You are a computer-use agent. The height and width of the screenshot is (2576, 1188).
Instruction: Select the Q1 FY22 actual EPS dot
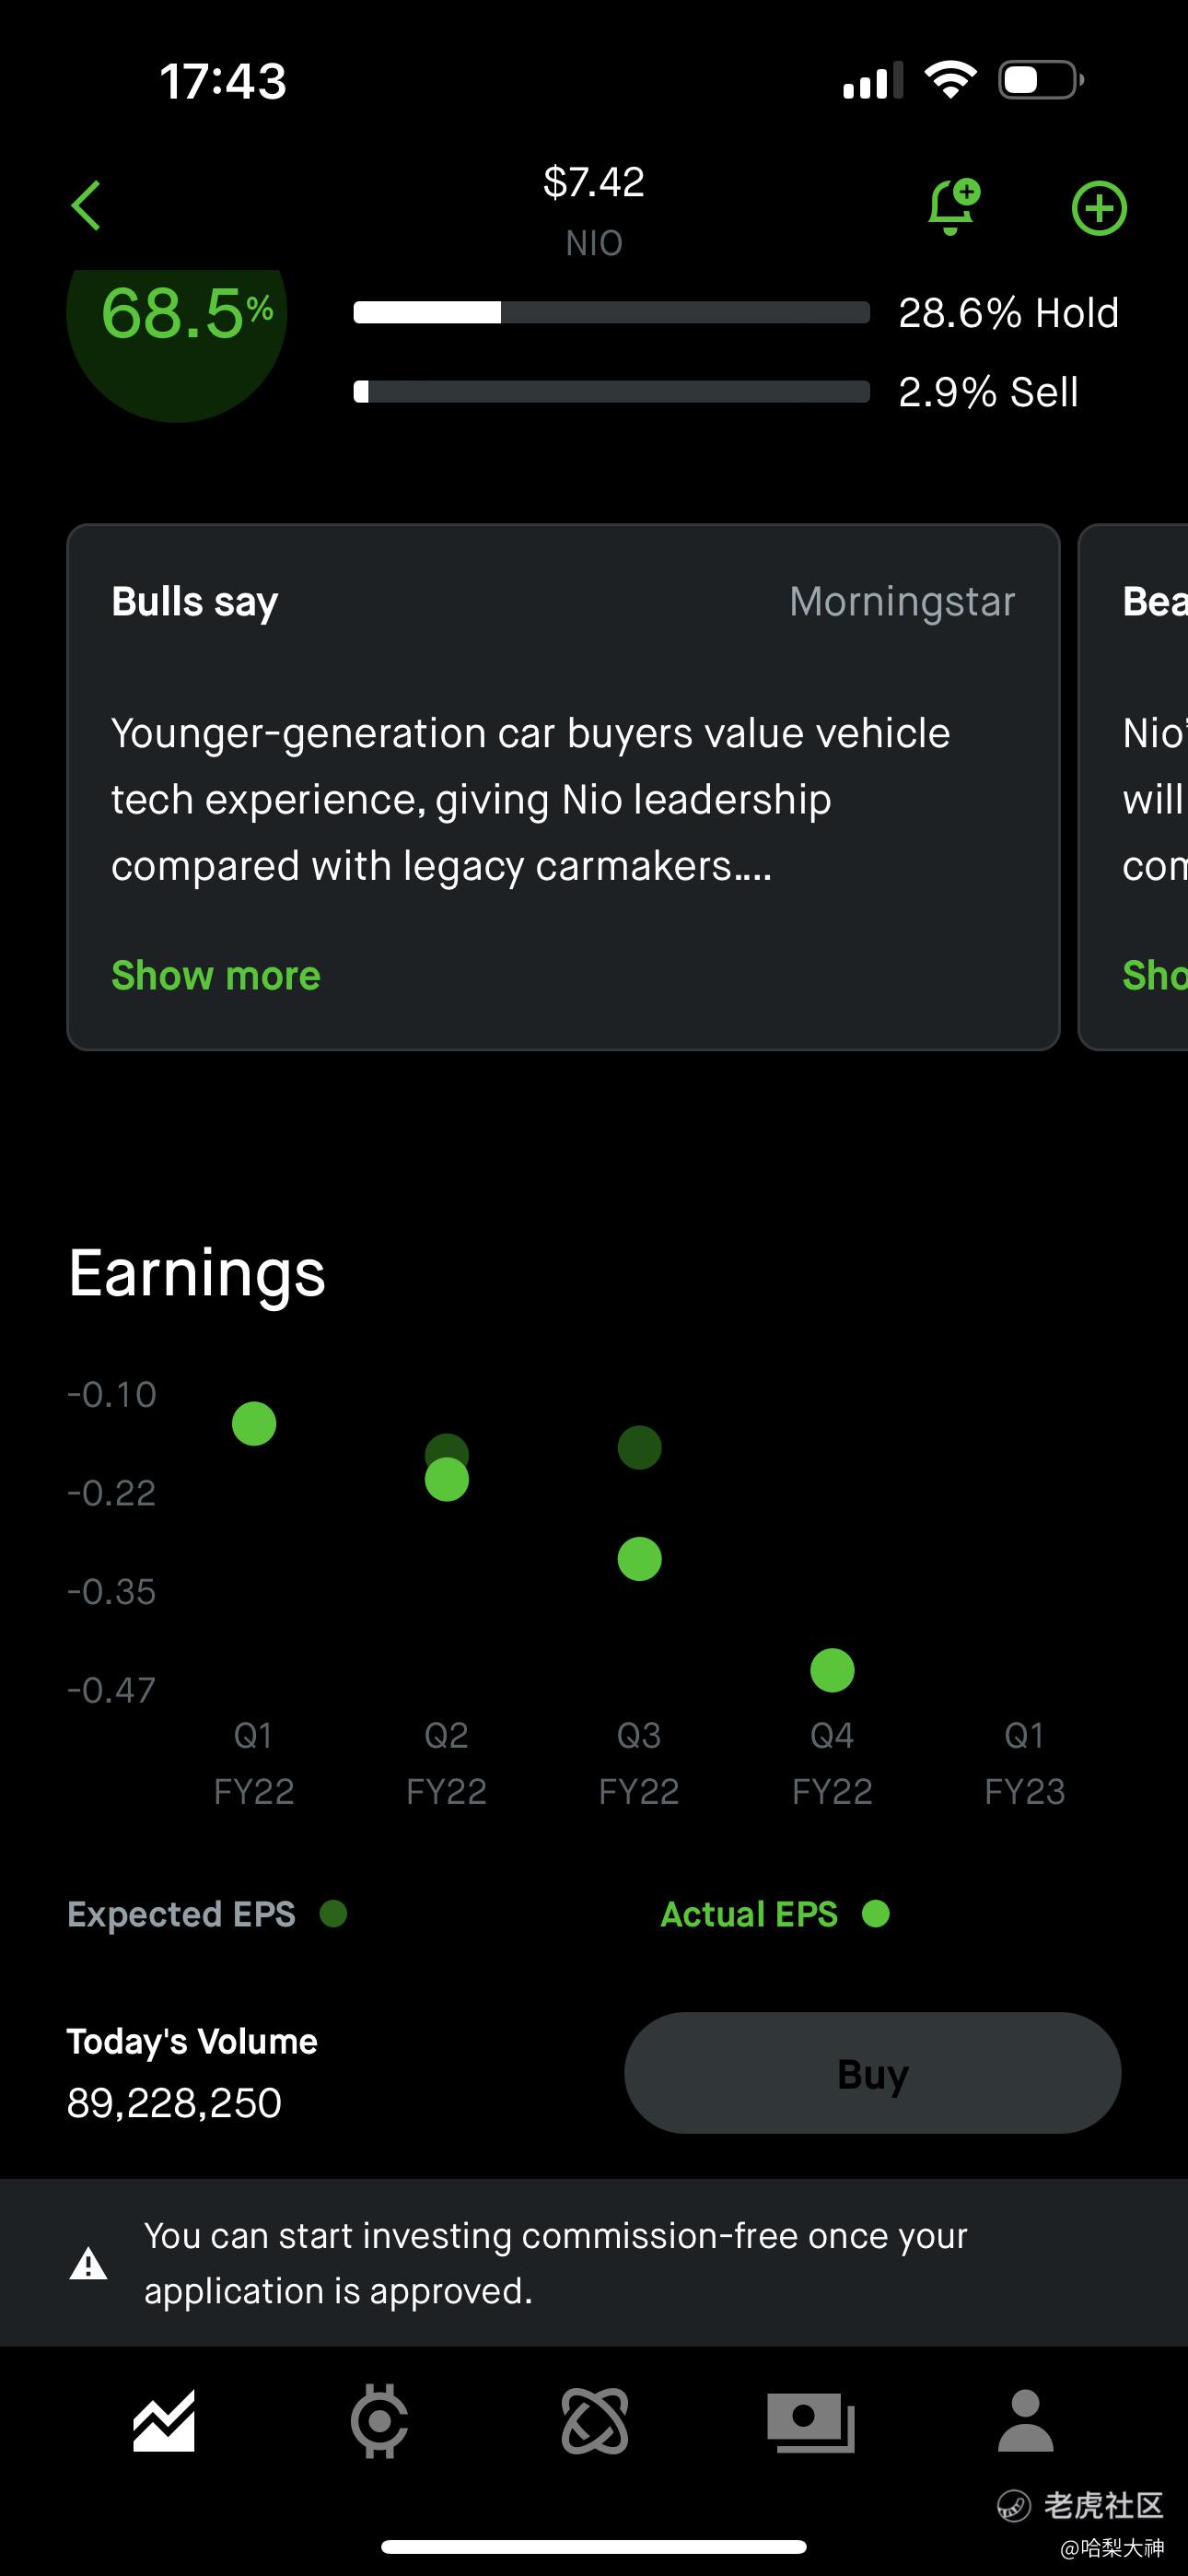[254, 1423]
